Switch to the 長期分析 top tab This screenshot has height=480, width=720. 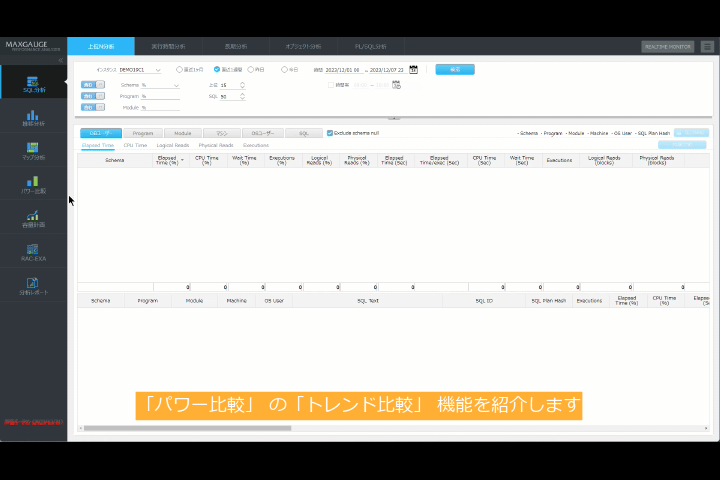coord(236,46)
